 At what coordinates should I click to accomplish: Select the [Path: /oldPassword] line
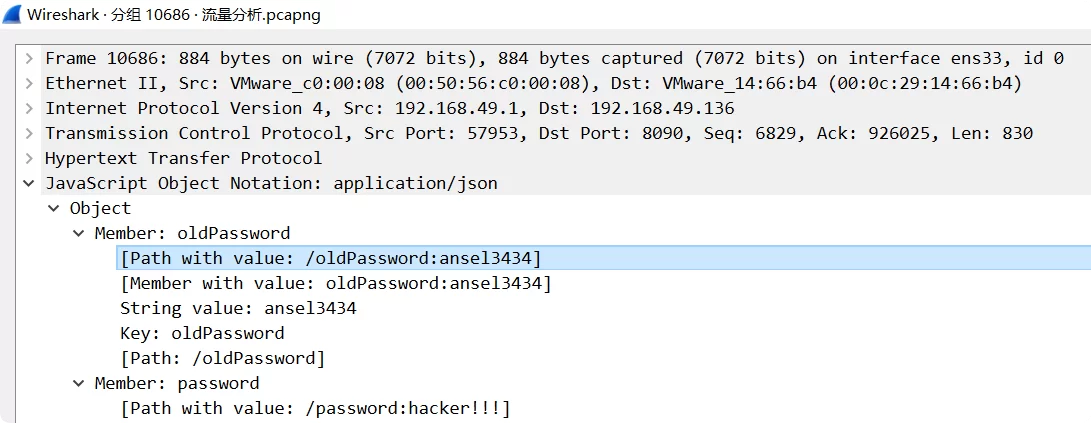coord(222,359)
